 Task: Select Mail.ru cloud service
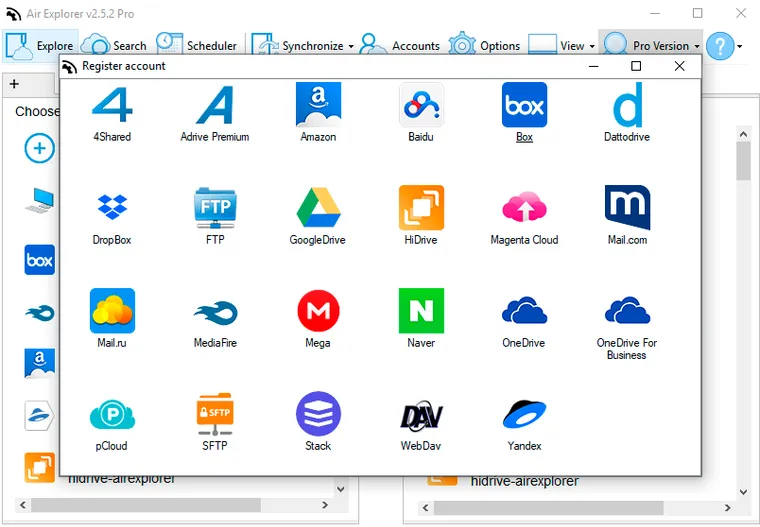(112, 319)
